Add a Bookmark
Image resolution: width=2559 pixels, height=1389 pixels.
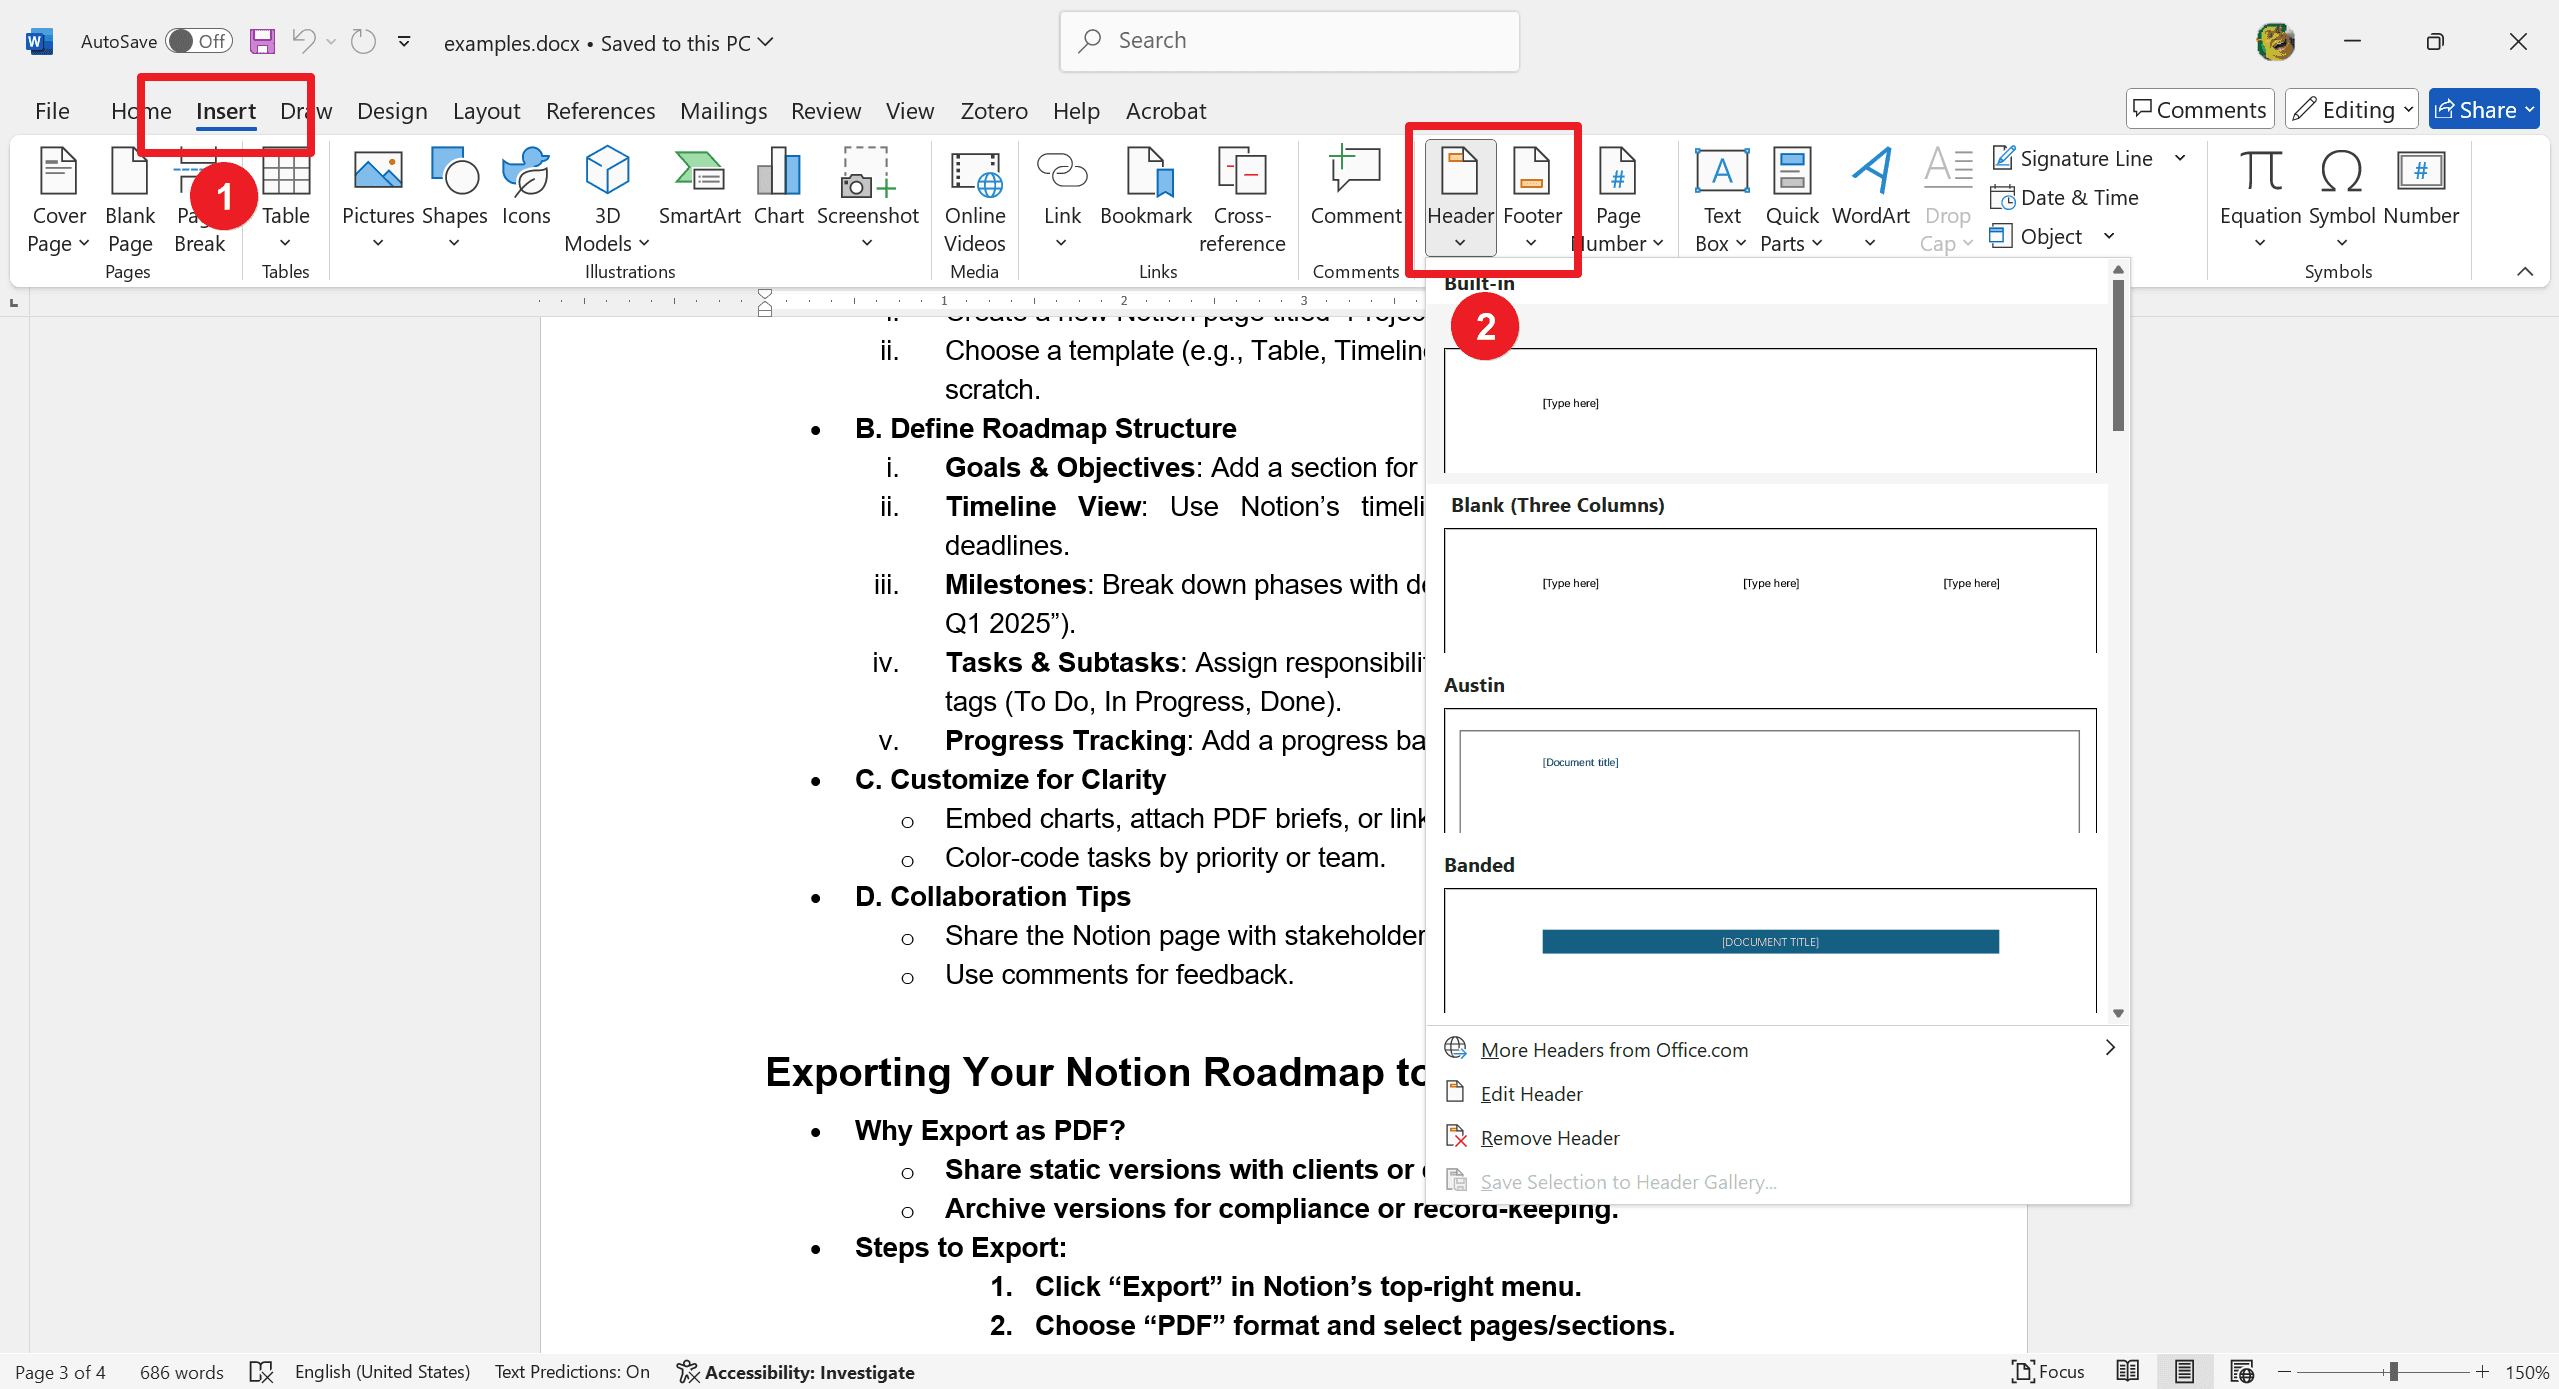point(1146,188)
